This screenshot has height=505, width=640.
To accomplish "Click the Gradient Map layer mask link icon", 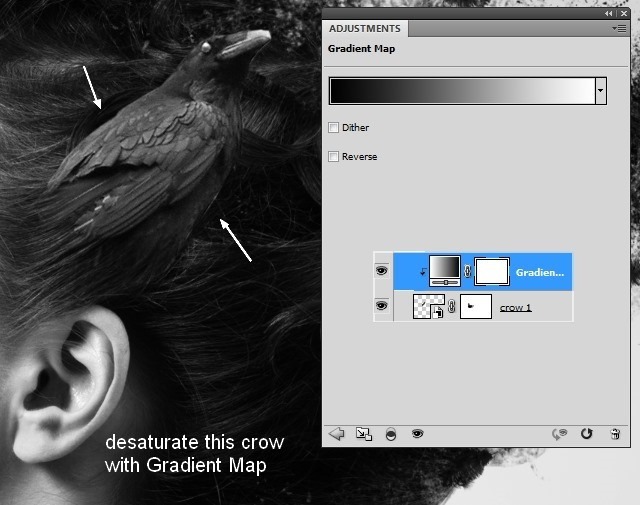I will [x=467, y=271].
